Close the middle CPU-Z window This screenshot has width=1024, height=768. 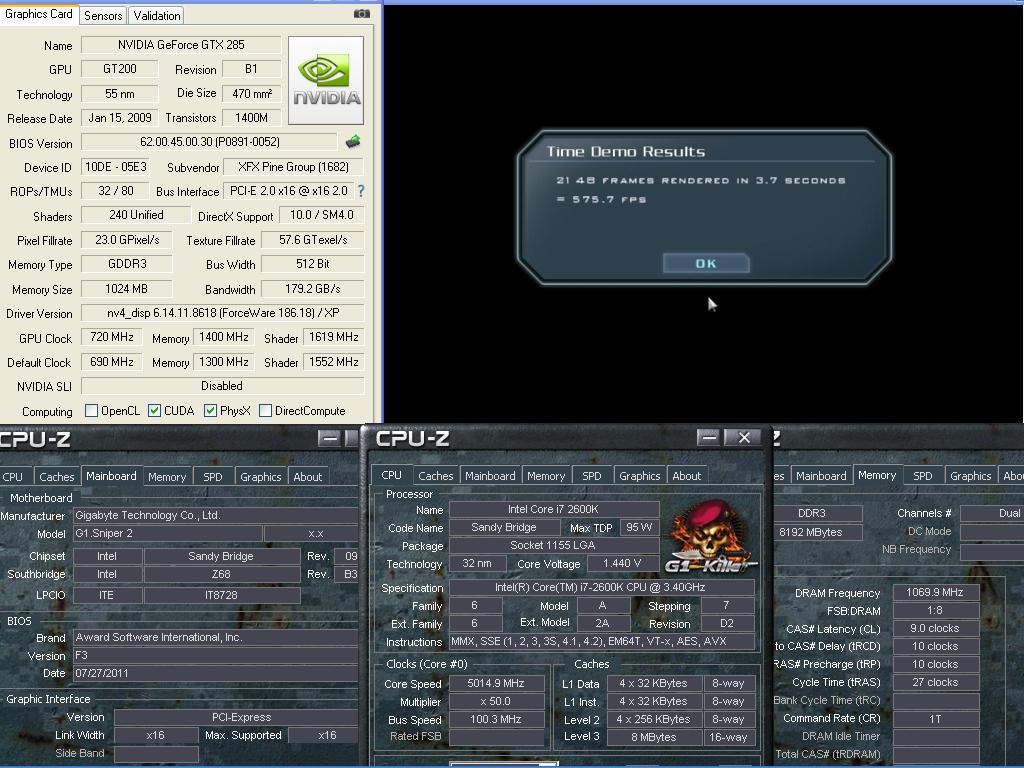pos(744,438)
